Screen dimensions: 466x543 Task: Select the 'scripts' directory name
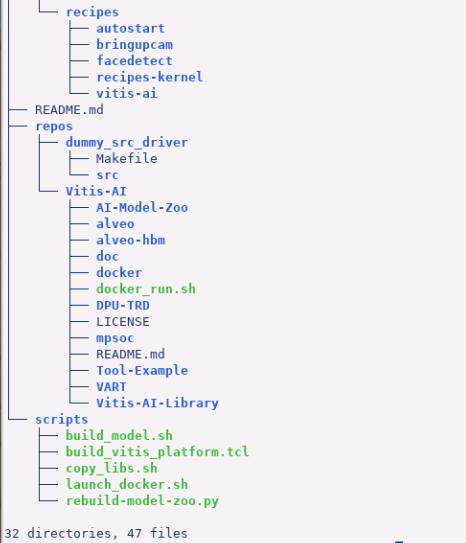[62, 420]
